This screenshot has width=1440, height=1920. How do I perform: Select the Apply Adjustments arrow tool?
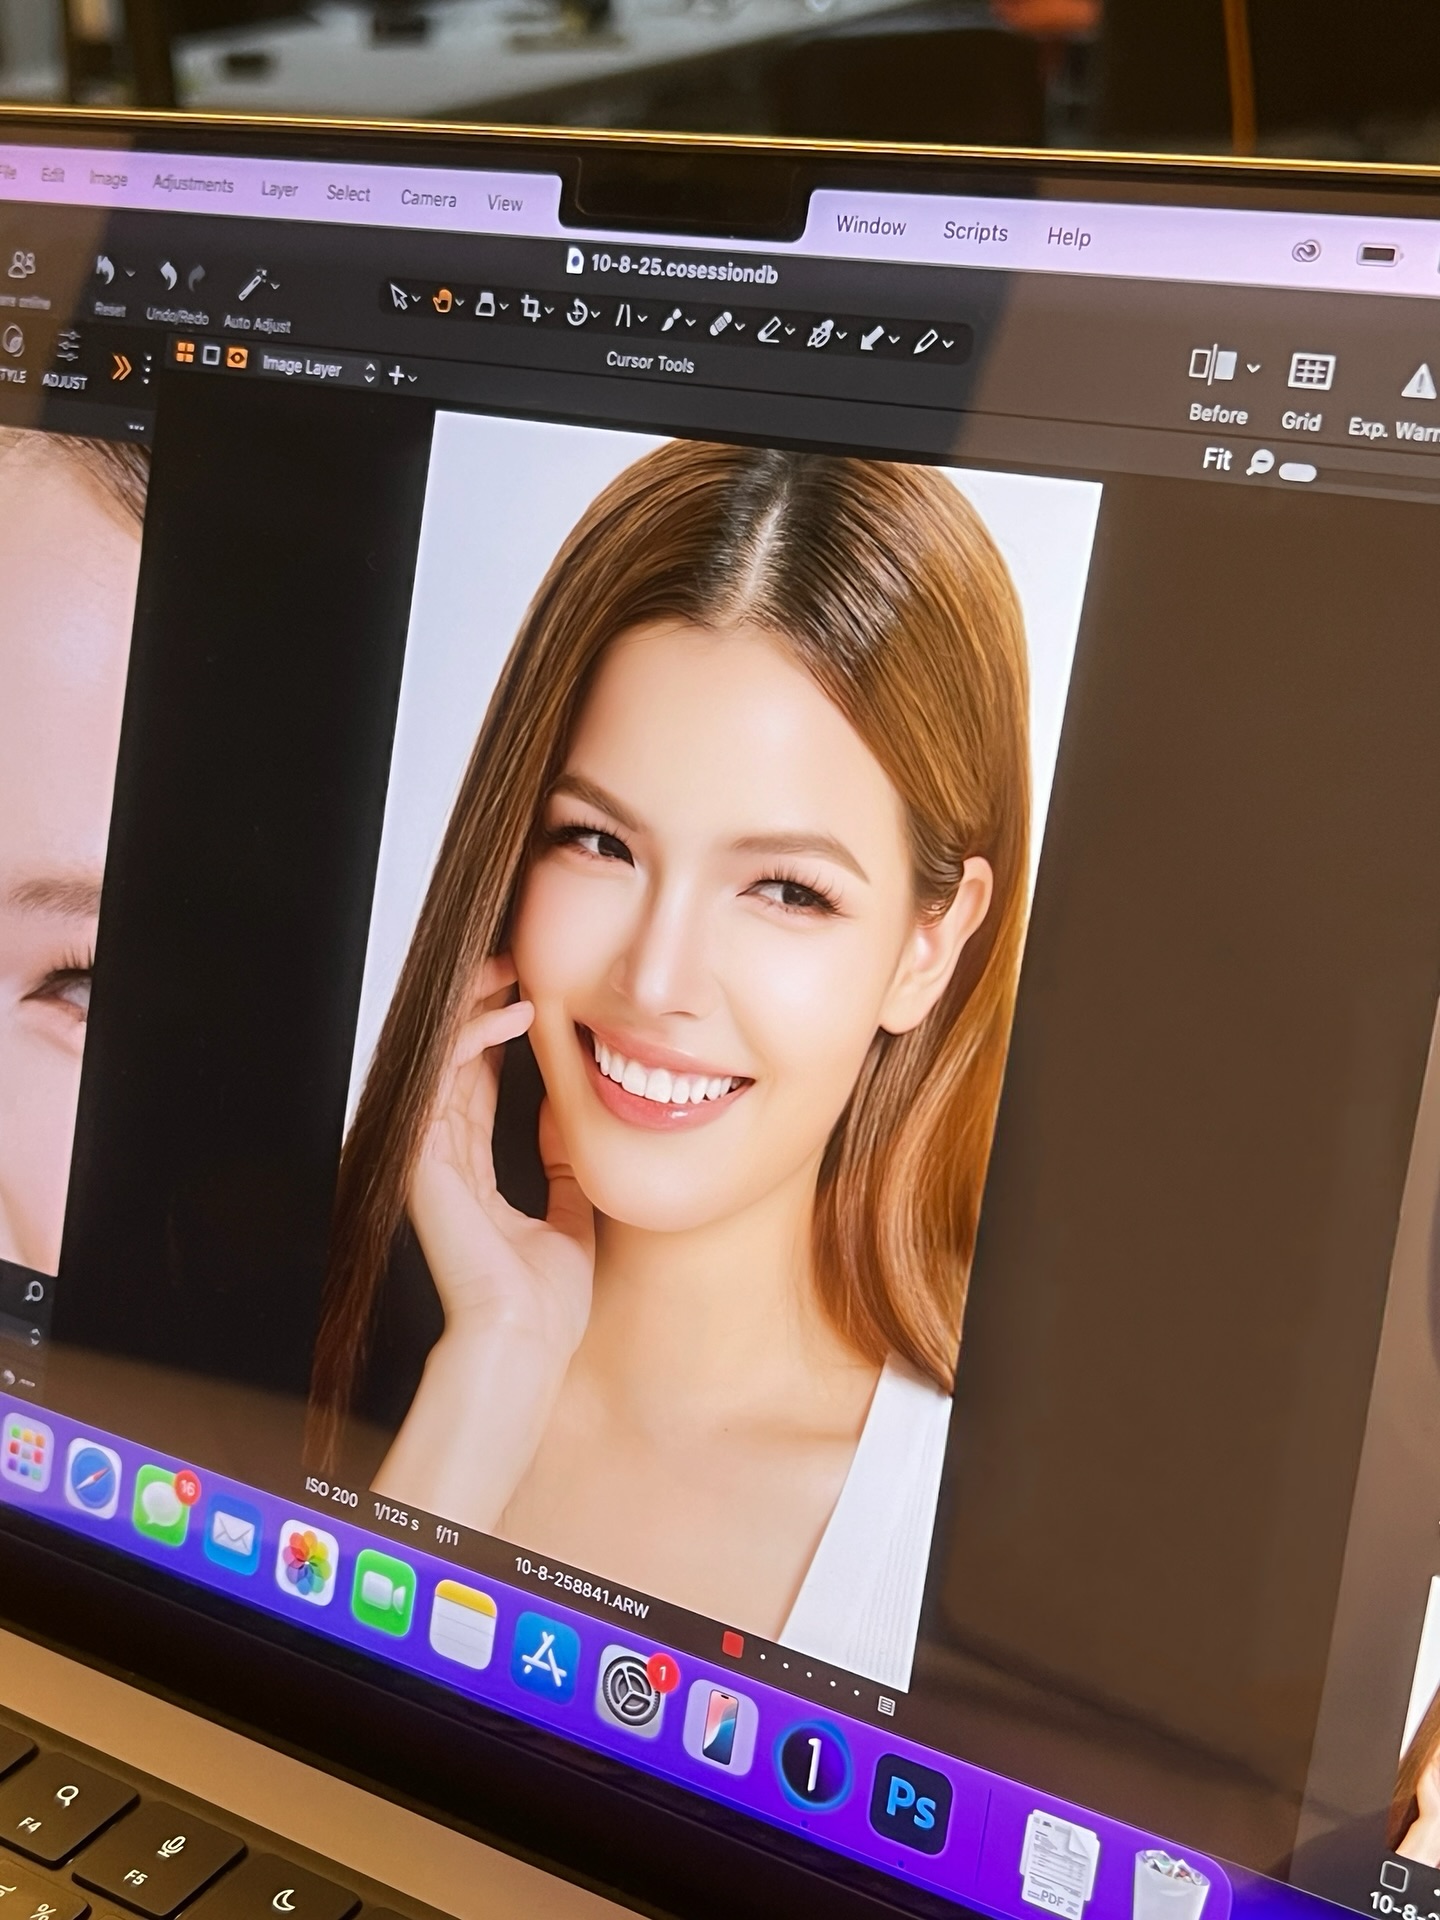pos(872,339)
